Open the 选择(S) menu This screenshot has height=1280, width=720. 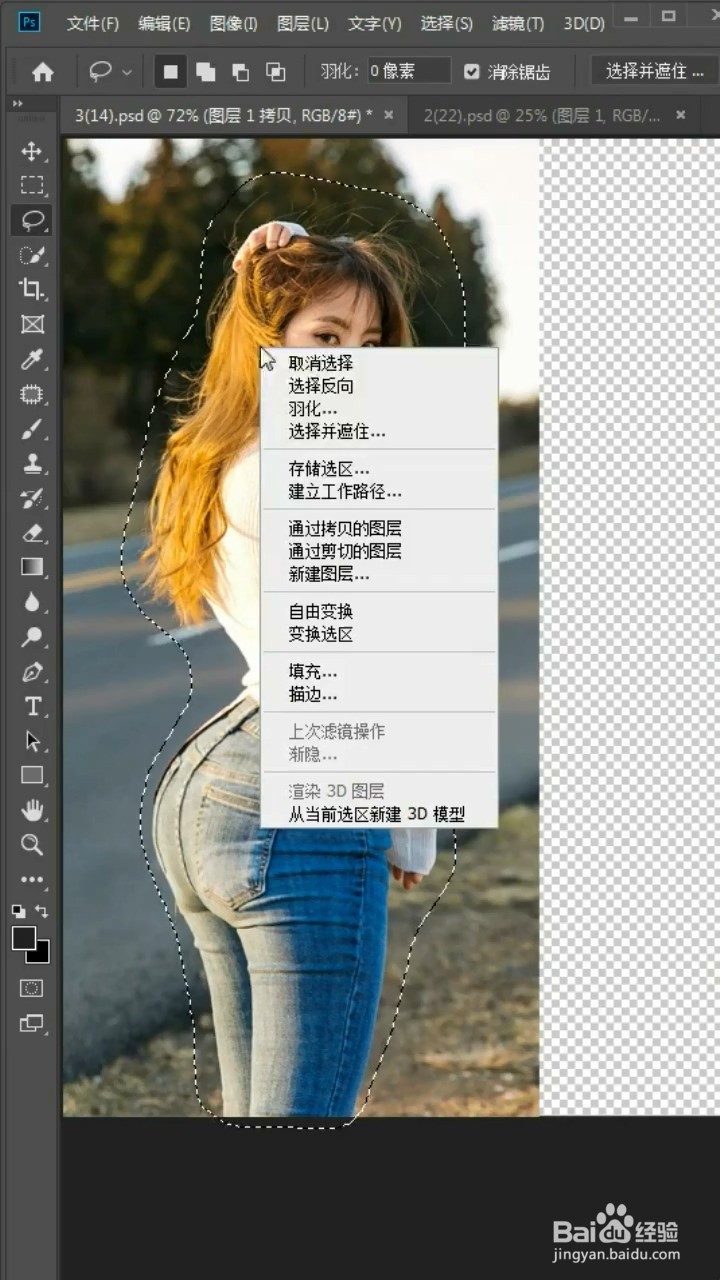446,23
